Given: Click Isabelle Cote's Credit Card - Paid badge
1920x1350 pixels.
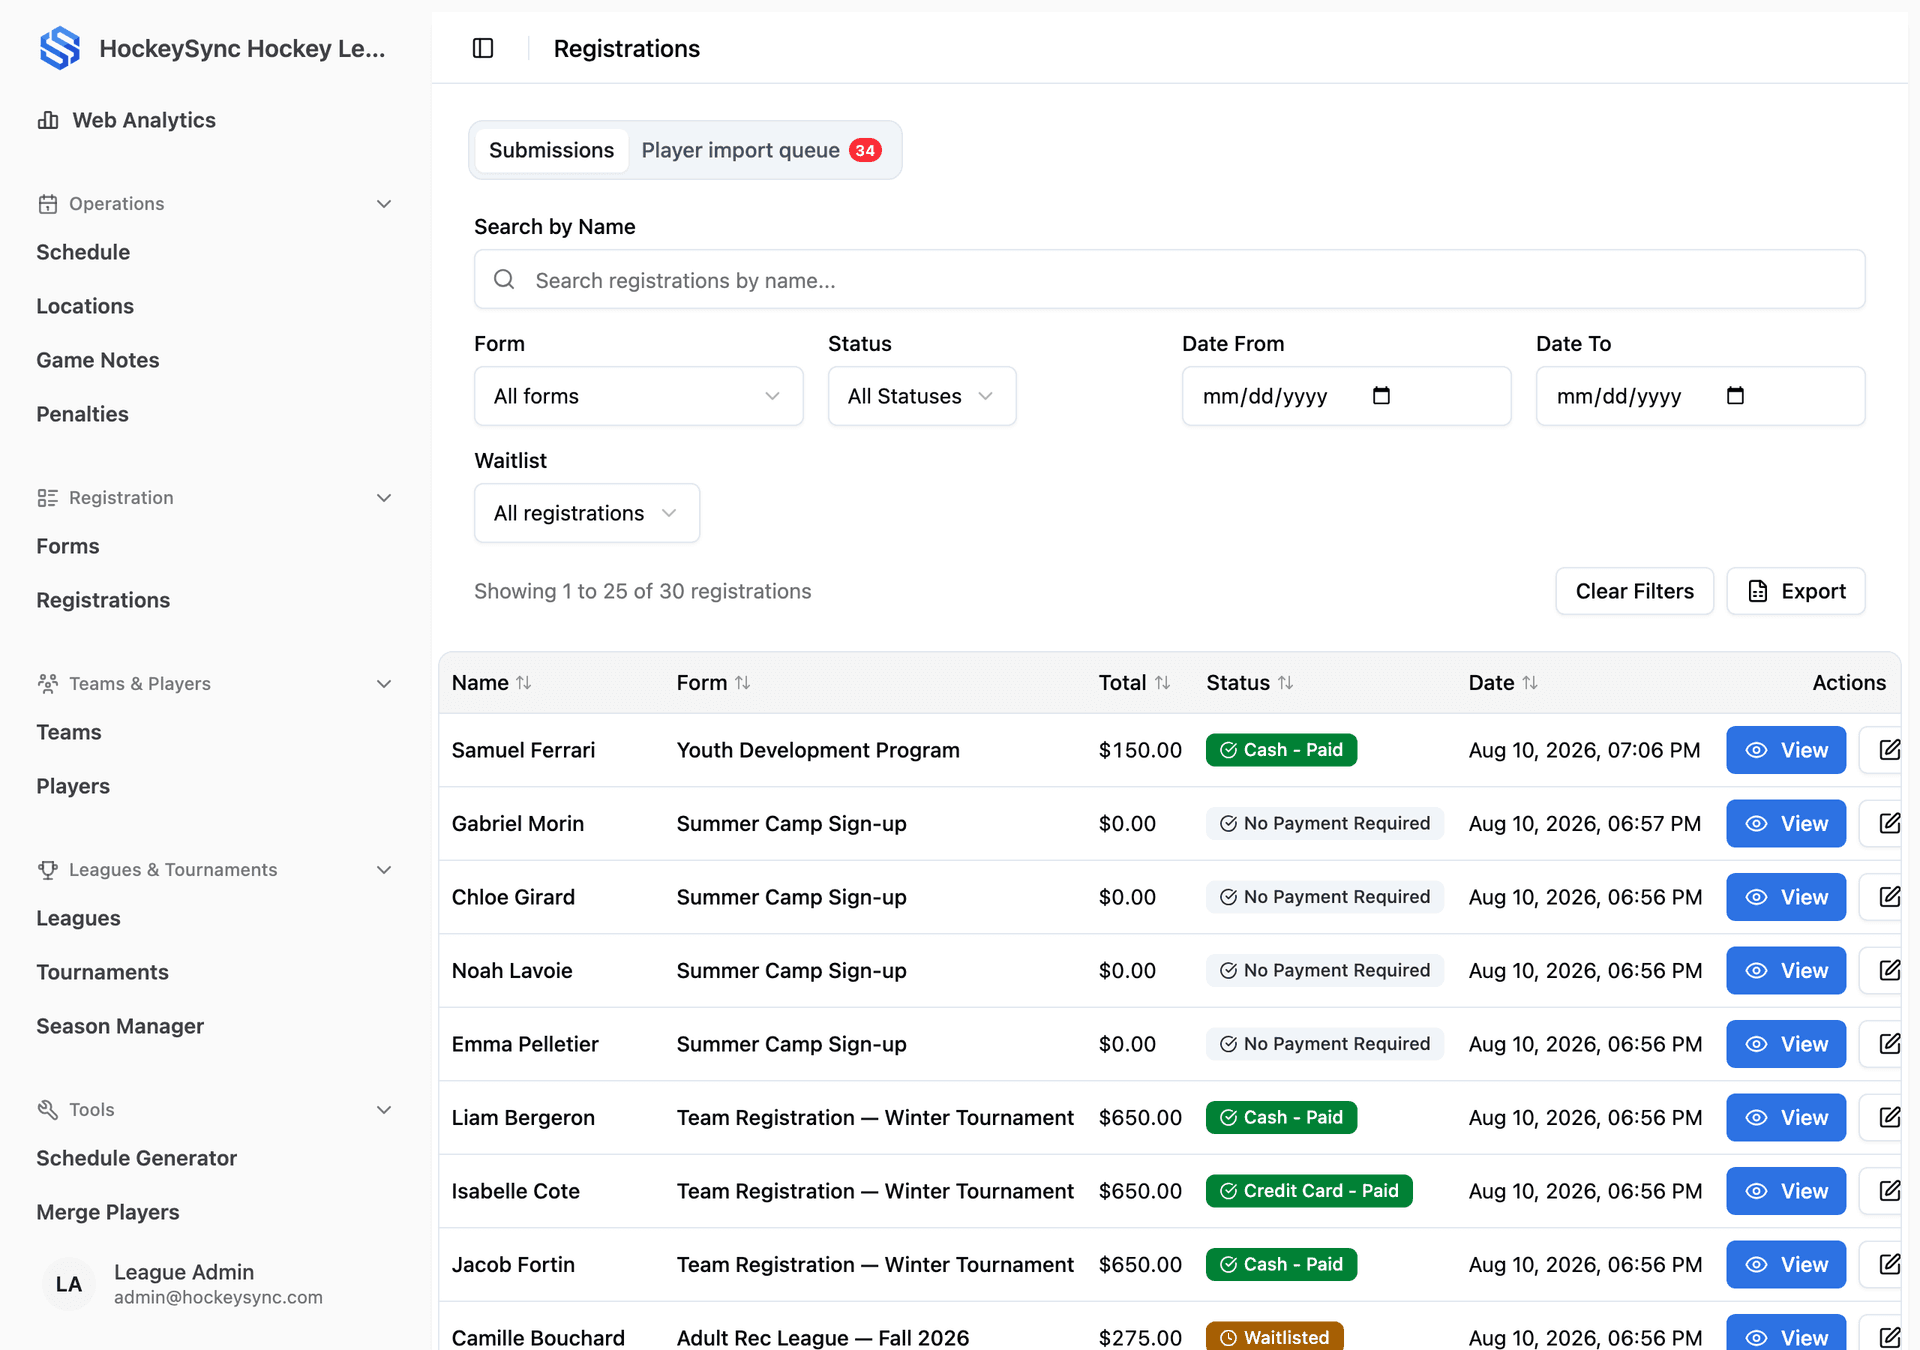Looking at the screenshot, I should tap(1309, 1191).
